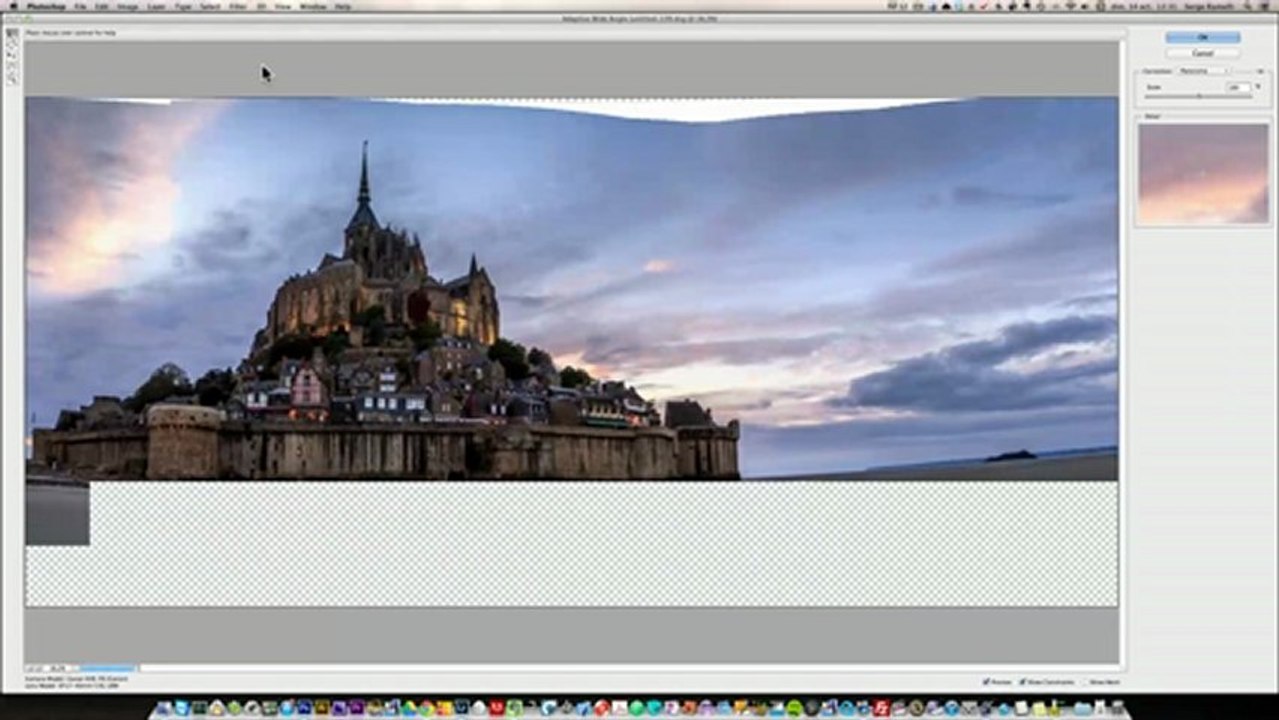Select the Polygon Constraint tool
Viewport: 1279px width, 720px height.
(x=12, y=44)
